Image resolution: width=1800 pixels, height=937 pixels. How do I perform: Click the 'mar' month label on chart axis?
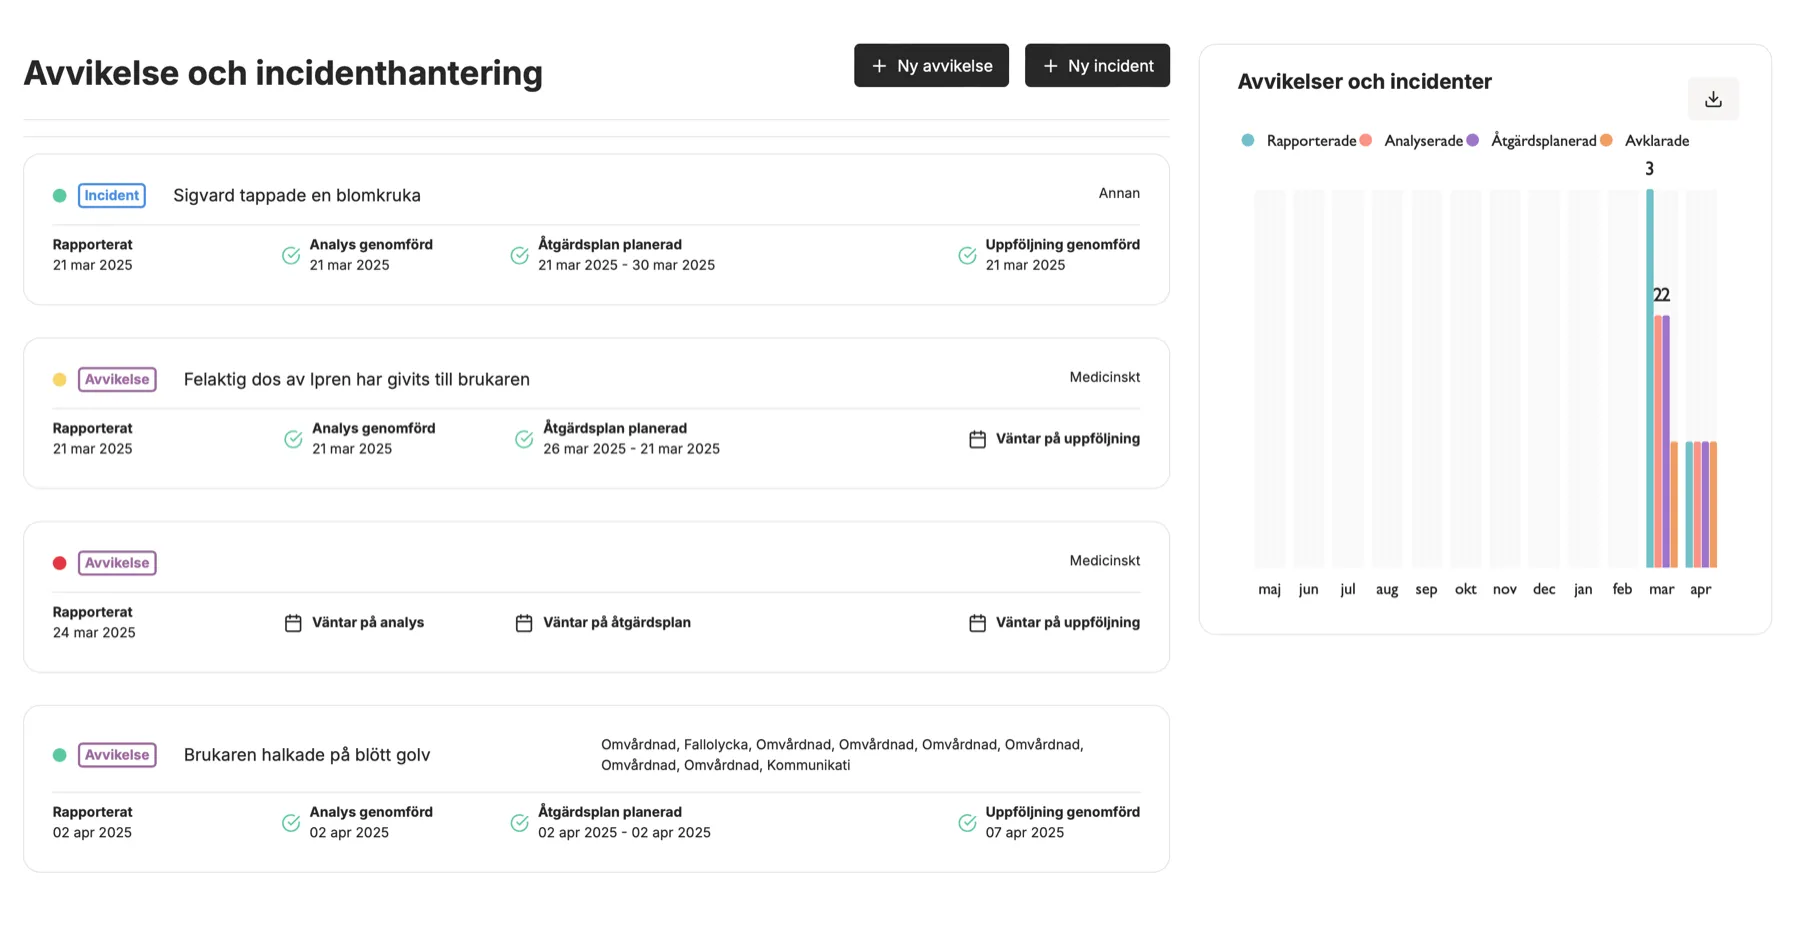pyautogui.click(x=1661, y=590)
